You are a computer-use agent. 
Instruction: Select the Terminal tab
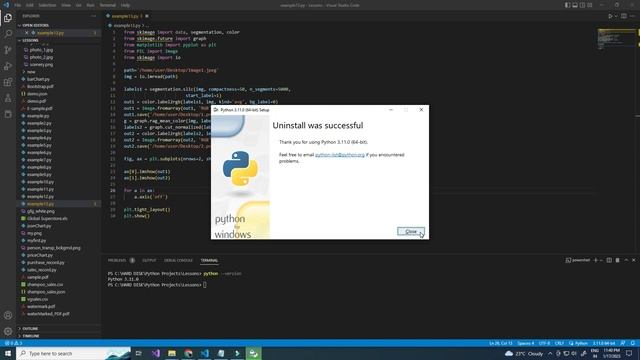pos(209,260)
